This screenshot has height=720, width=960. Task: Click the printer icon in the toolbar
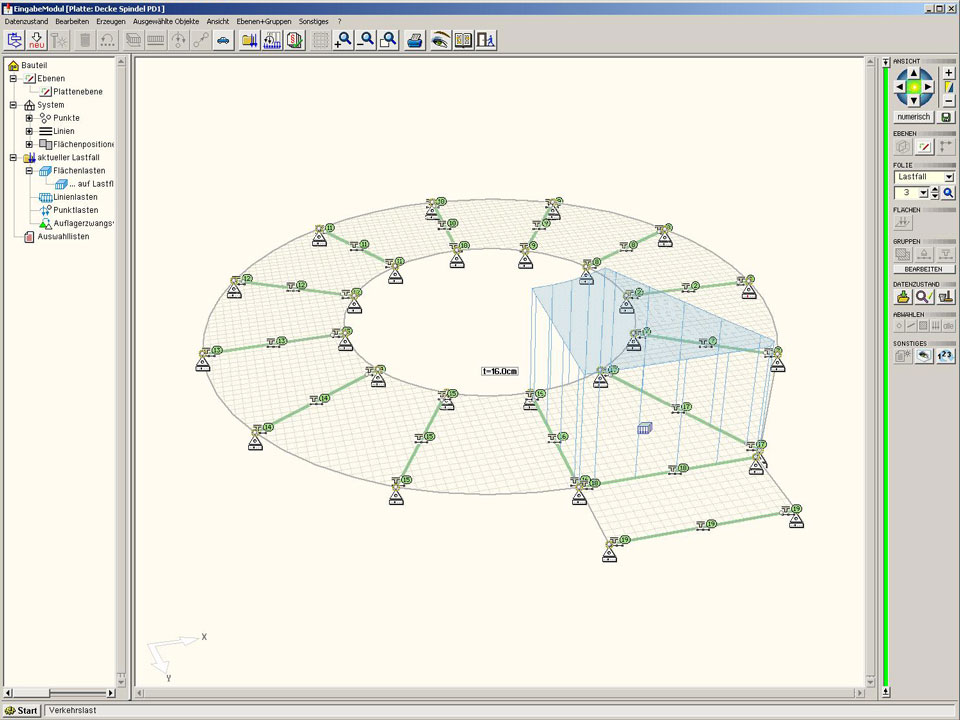click(x=415, y=40)
